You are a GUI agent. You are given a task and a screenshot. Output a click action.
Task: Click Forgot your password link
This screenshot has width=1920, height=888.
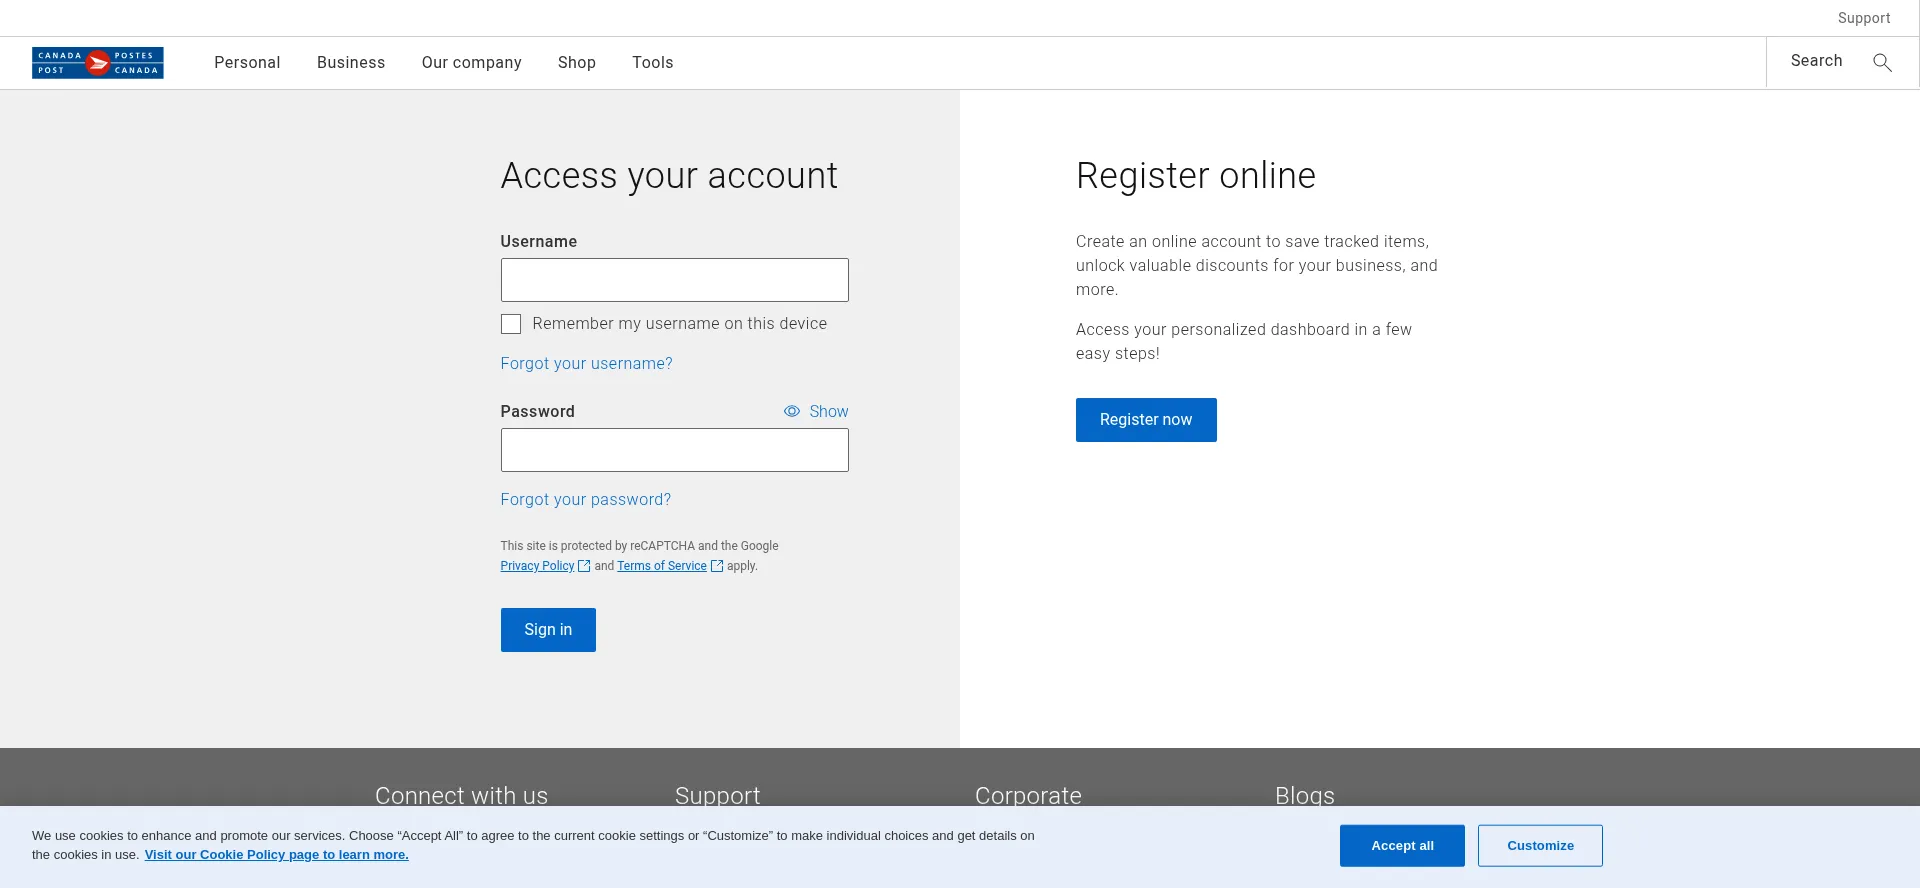586,500
